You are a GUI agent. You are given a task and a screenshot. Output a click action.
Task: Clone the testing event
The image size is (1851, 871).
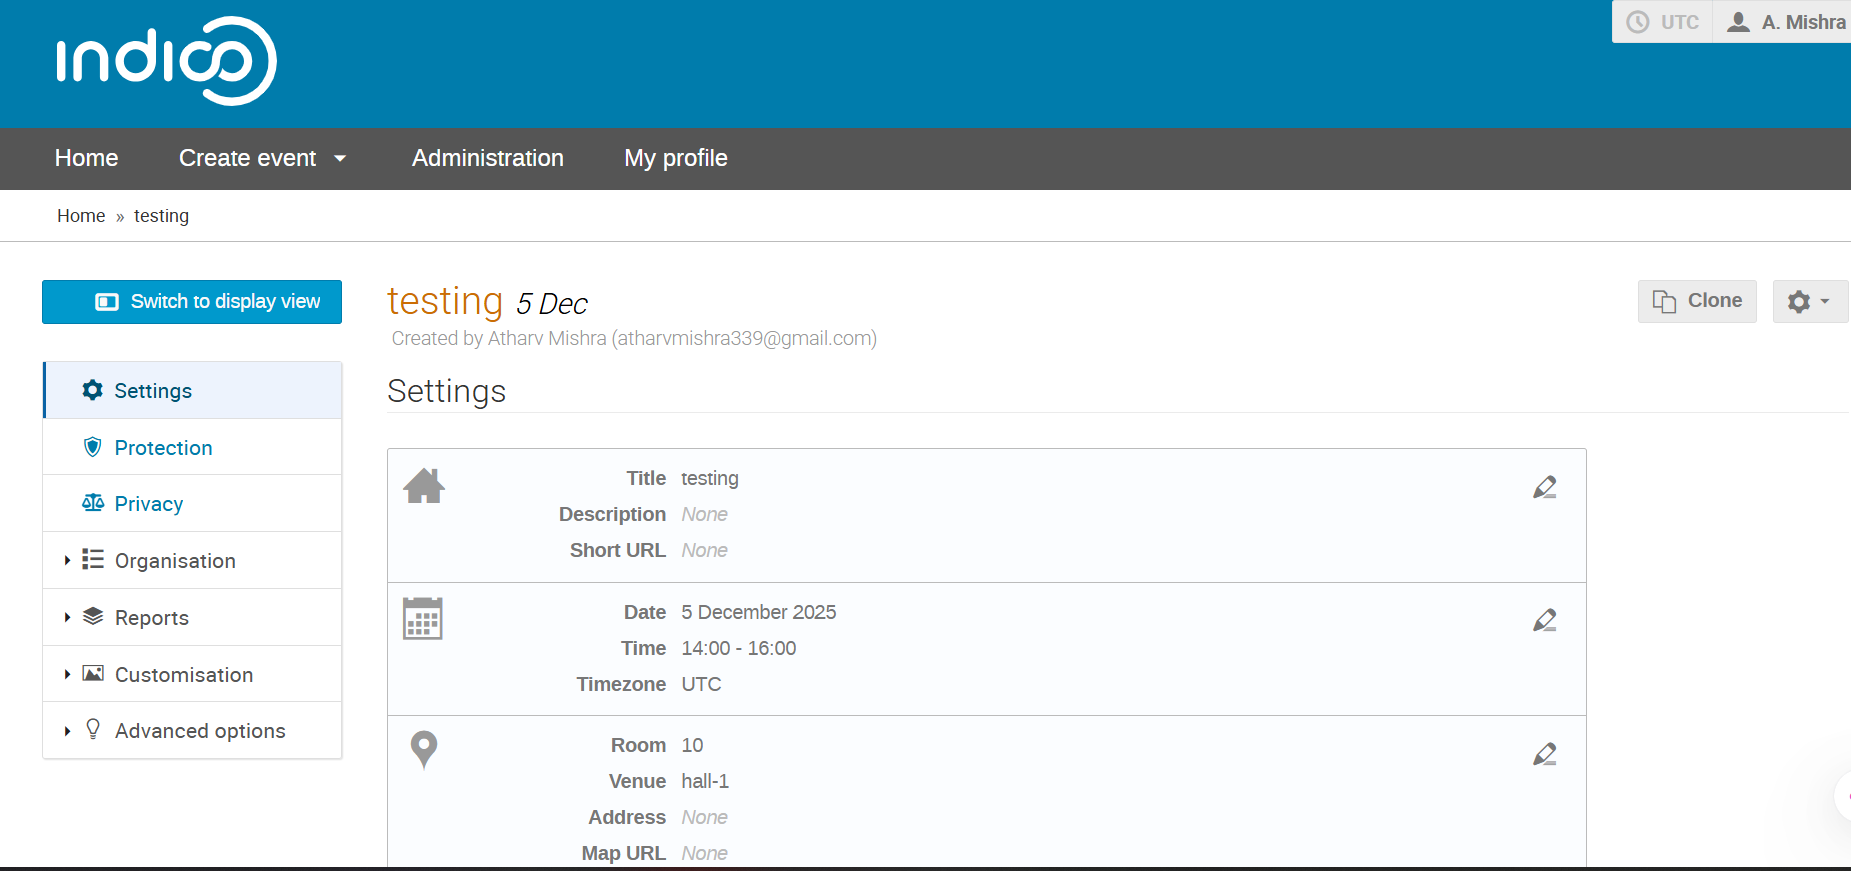(x=1697, y=301)
